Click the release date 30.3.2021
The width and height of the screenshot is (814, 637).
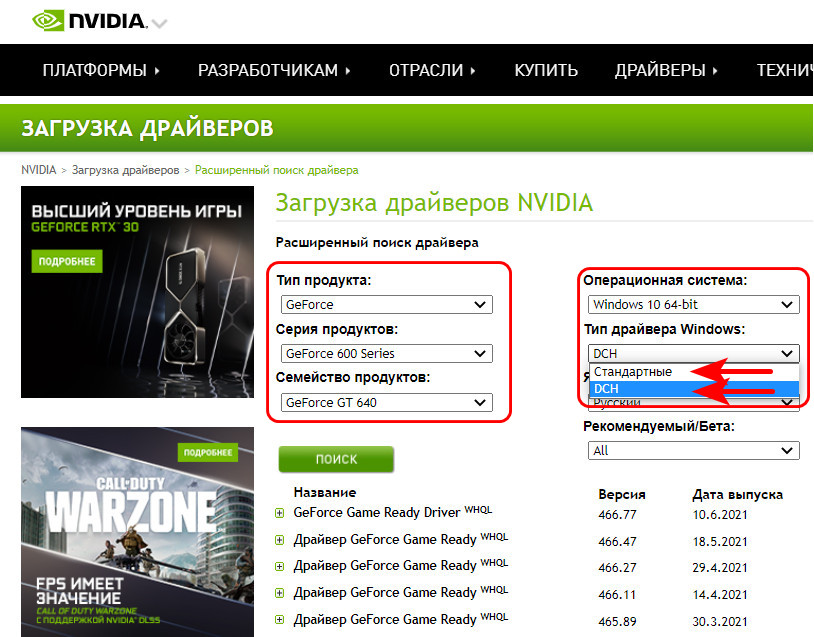pyautogui.click(x=720, y=621)
